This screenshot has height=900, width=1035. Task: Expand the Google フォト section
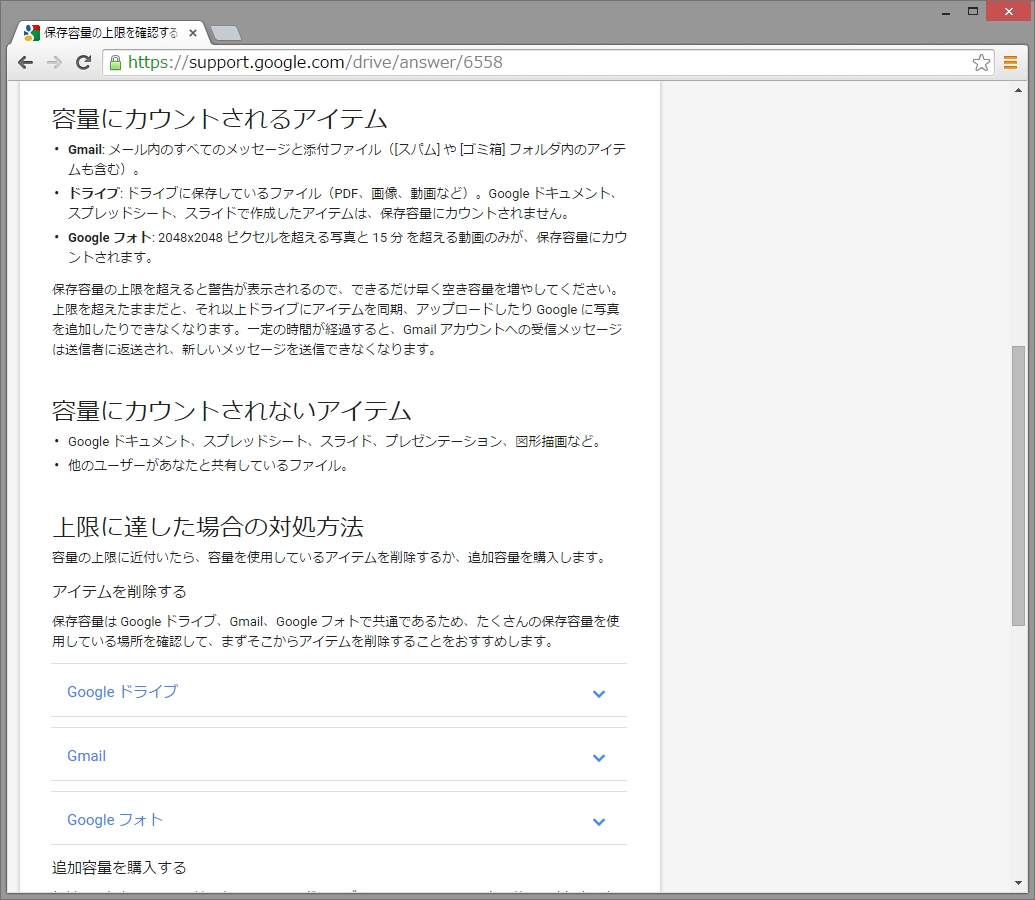(x=339, y=819)
